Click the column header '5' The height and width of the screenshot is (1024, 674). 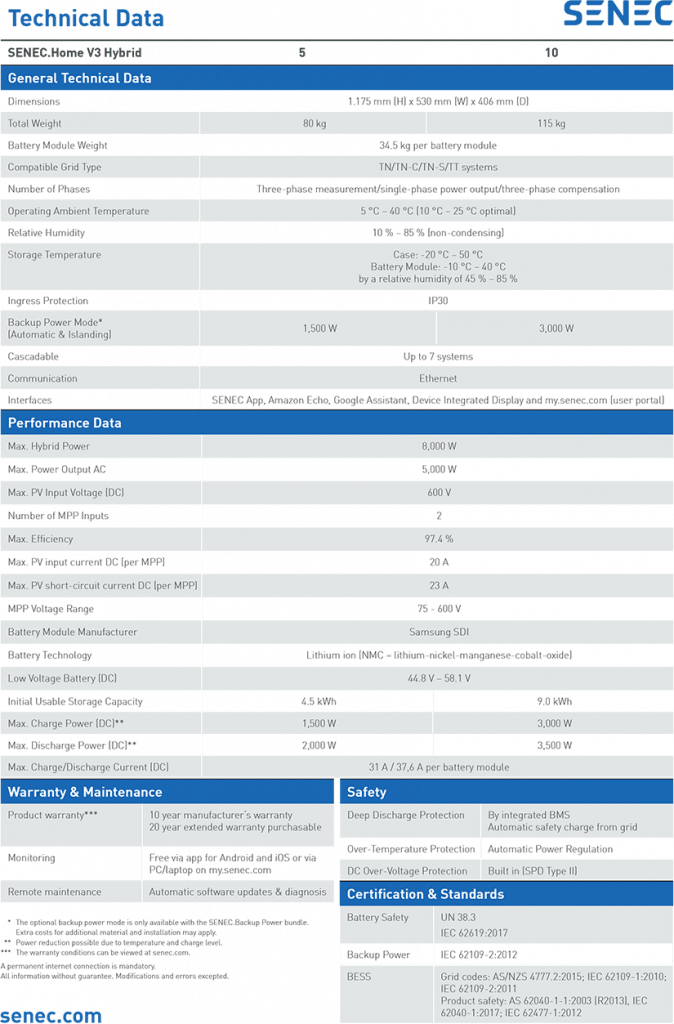tap(302, 53)
